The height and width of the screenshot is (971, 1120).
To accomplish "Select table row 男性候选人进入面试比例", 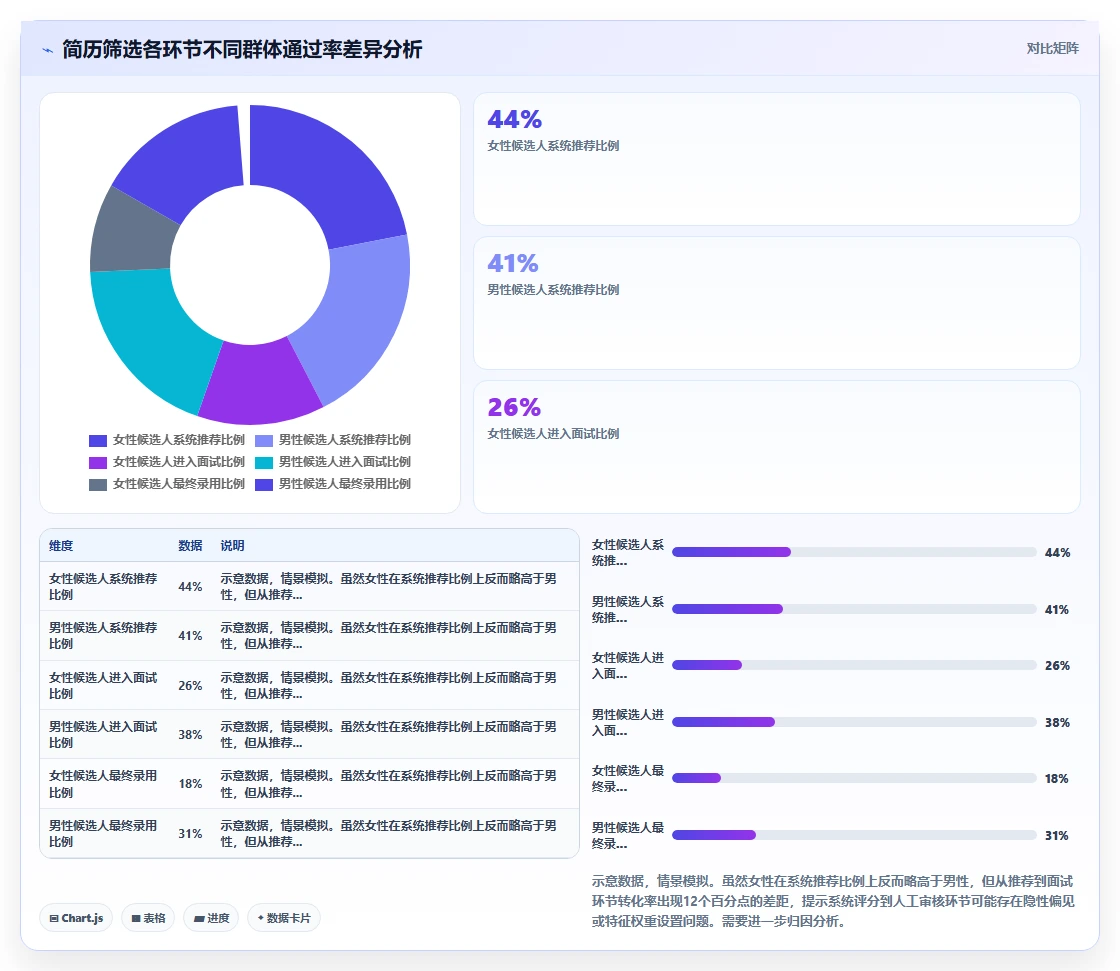I will point(309,735).
